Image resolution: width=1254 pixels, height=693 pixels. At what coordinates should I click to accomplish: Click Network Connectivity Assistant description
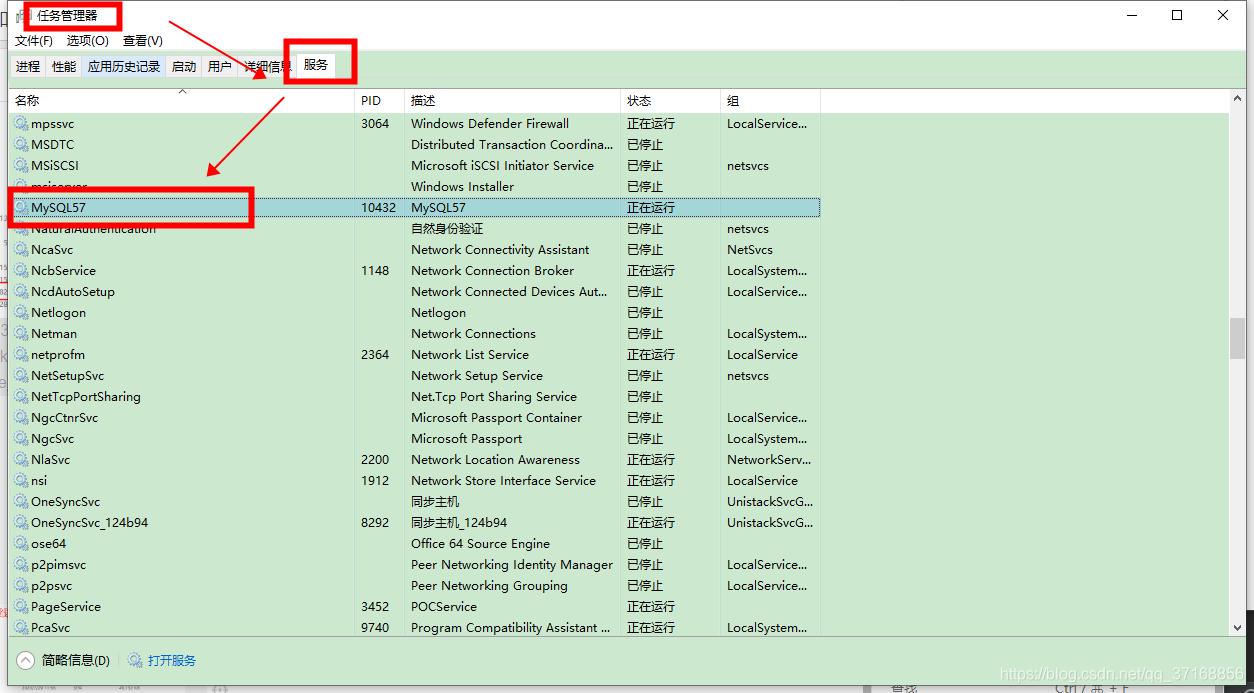coord(500,250)
